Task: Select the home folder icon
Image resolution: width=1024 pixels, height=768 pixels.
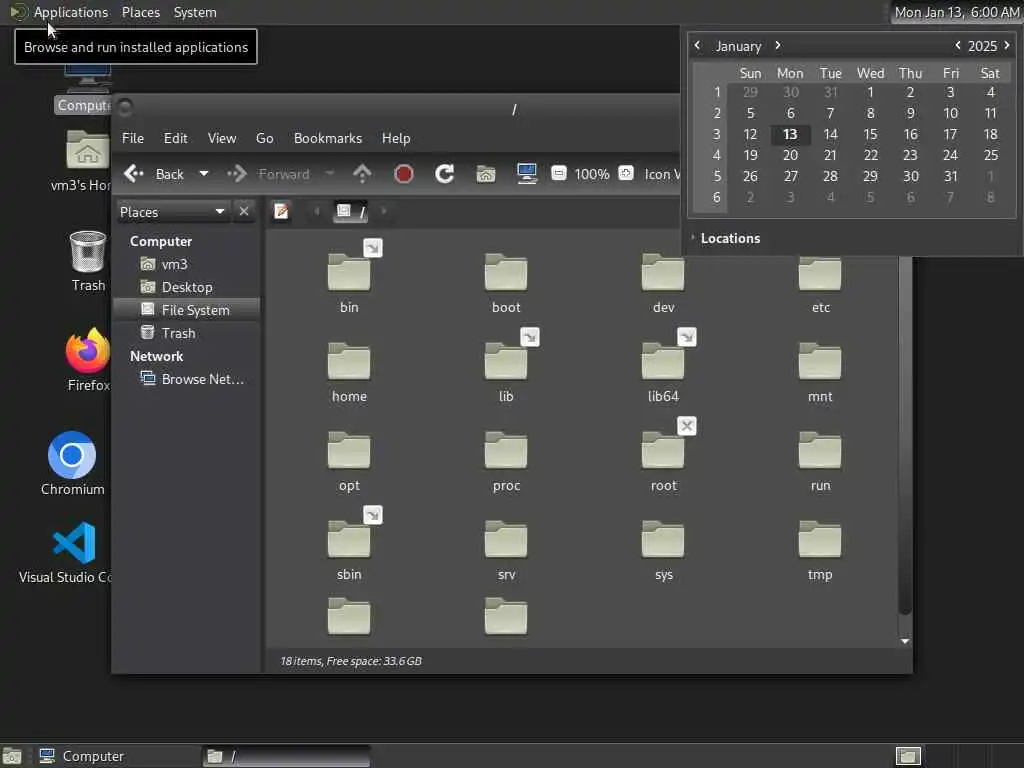Action: 349,361
